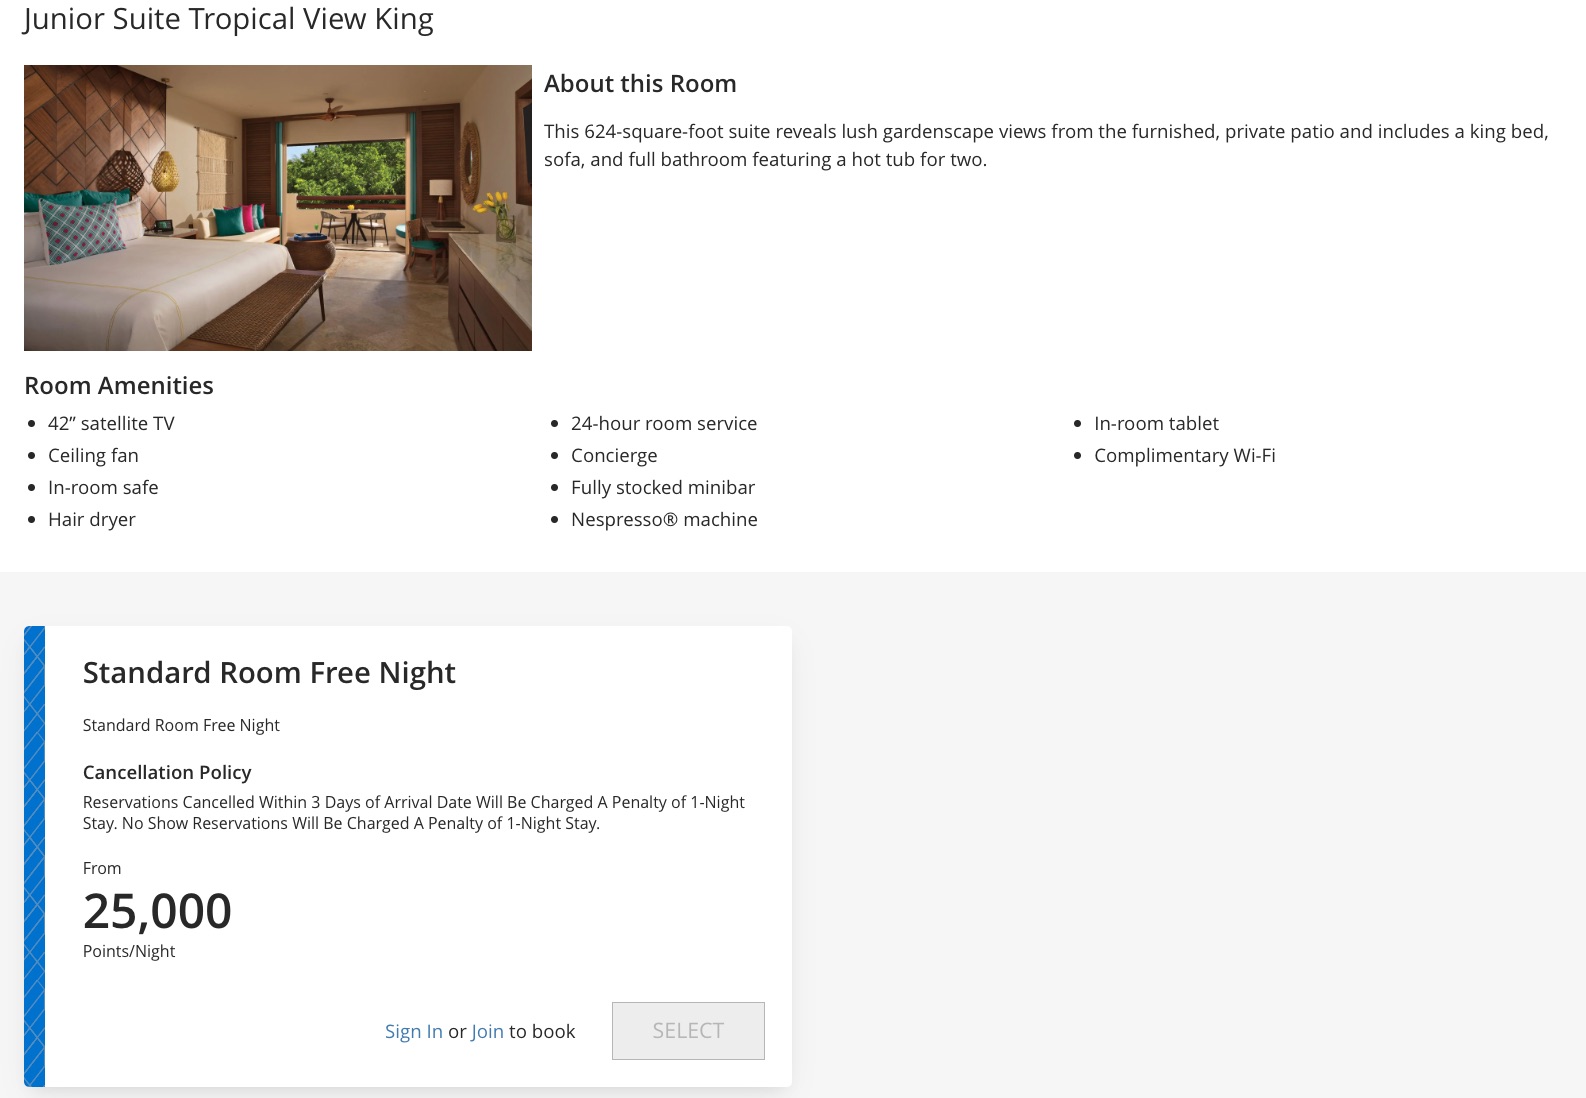The width and height of the screenshot is (1586, 1098).
Task: Click the 25,000 points price
Action: (x=157, y=911)
